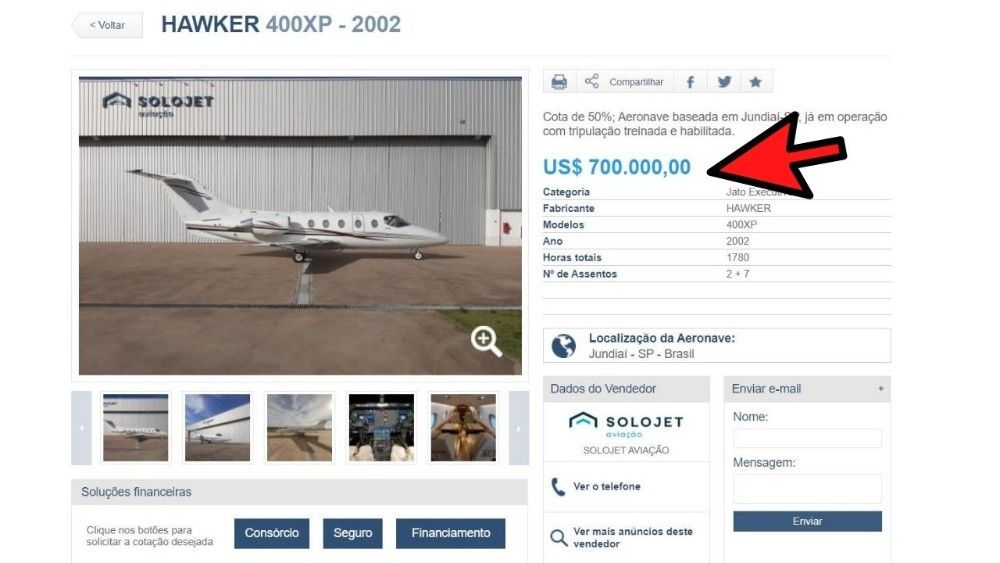The image size is (1000, 563).
Task: Open Ver mais anúncios deste vendedor
Action: tap(633, 537)
